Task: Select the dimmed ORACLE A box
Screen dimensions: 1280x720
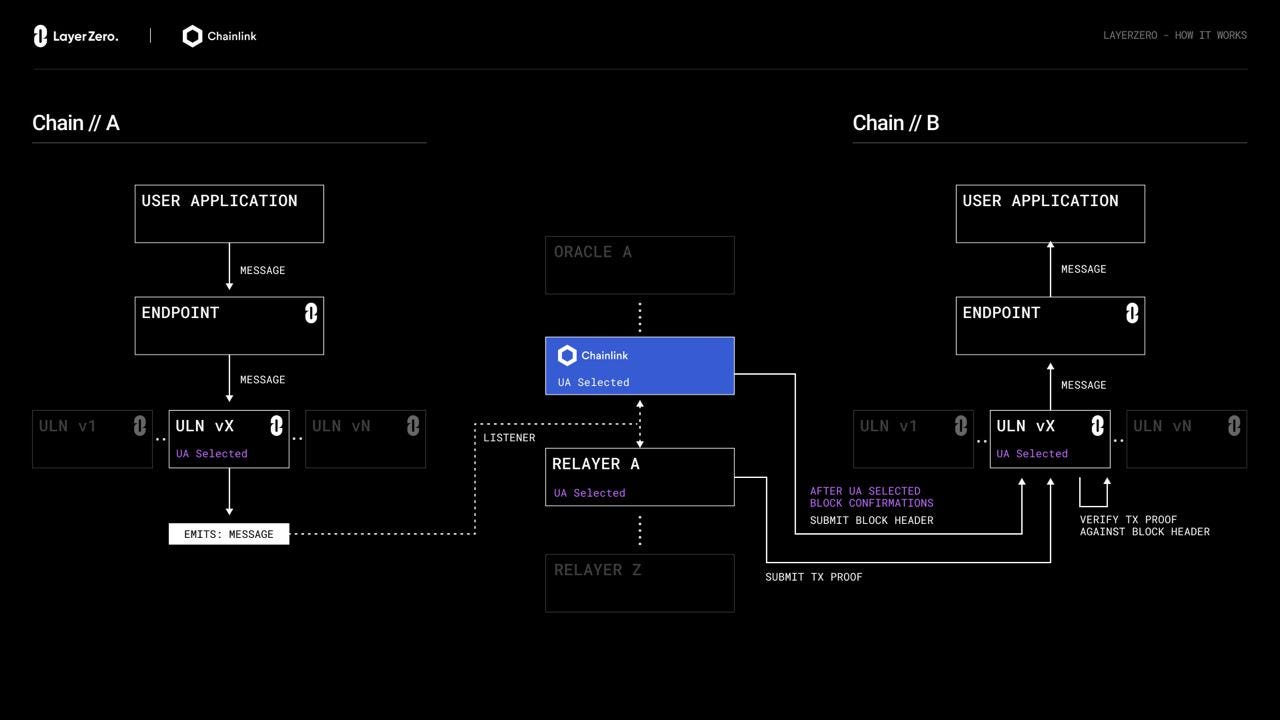Action: 639,265
